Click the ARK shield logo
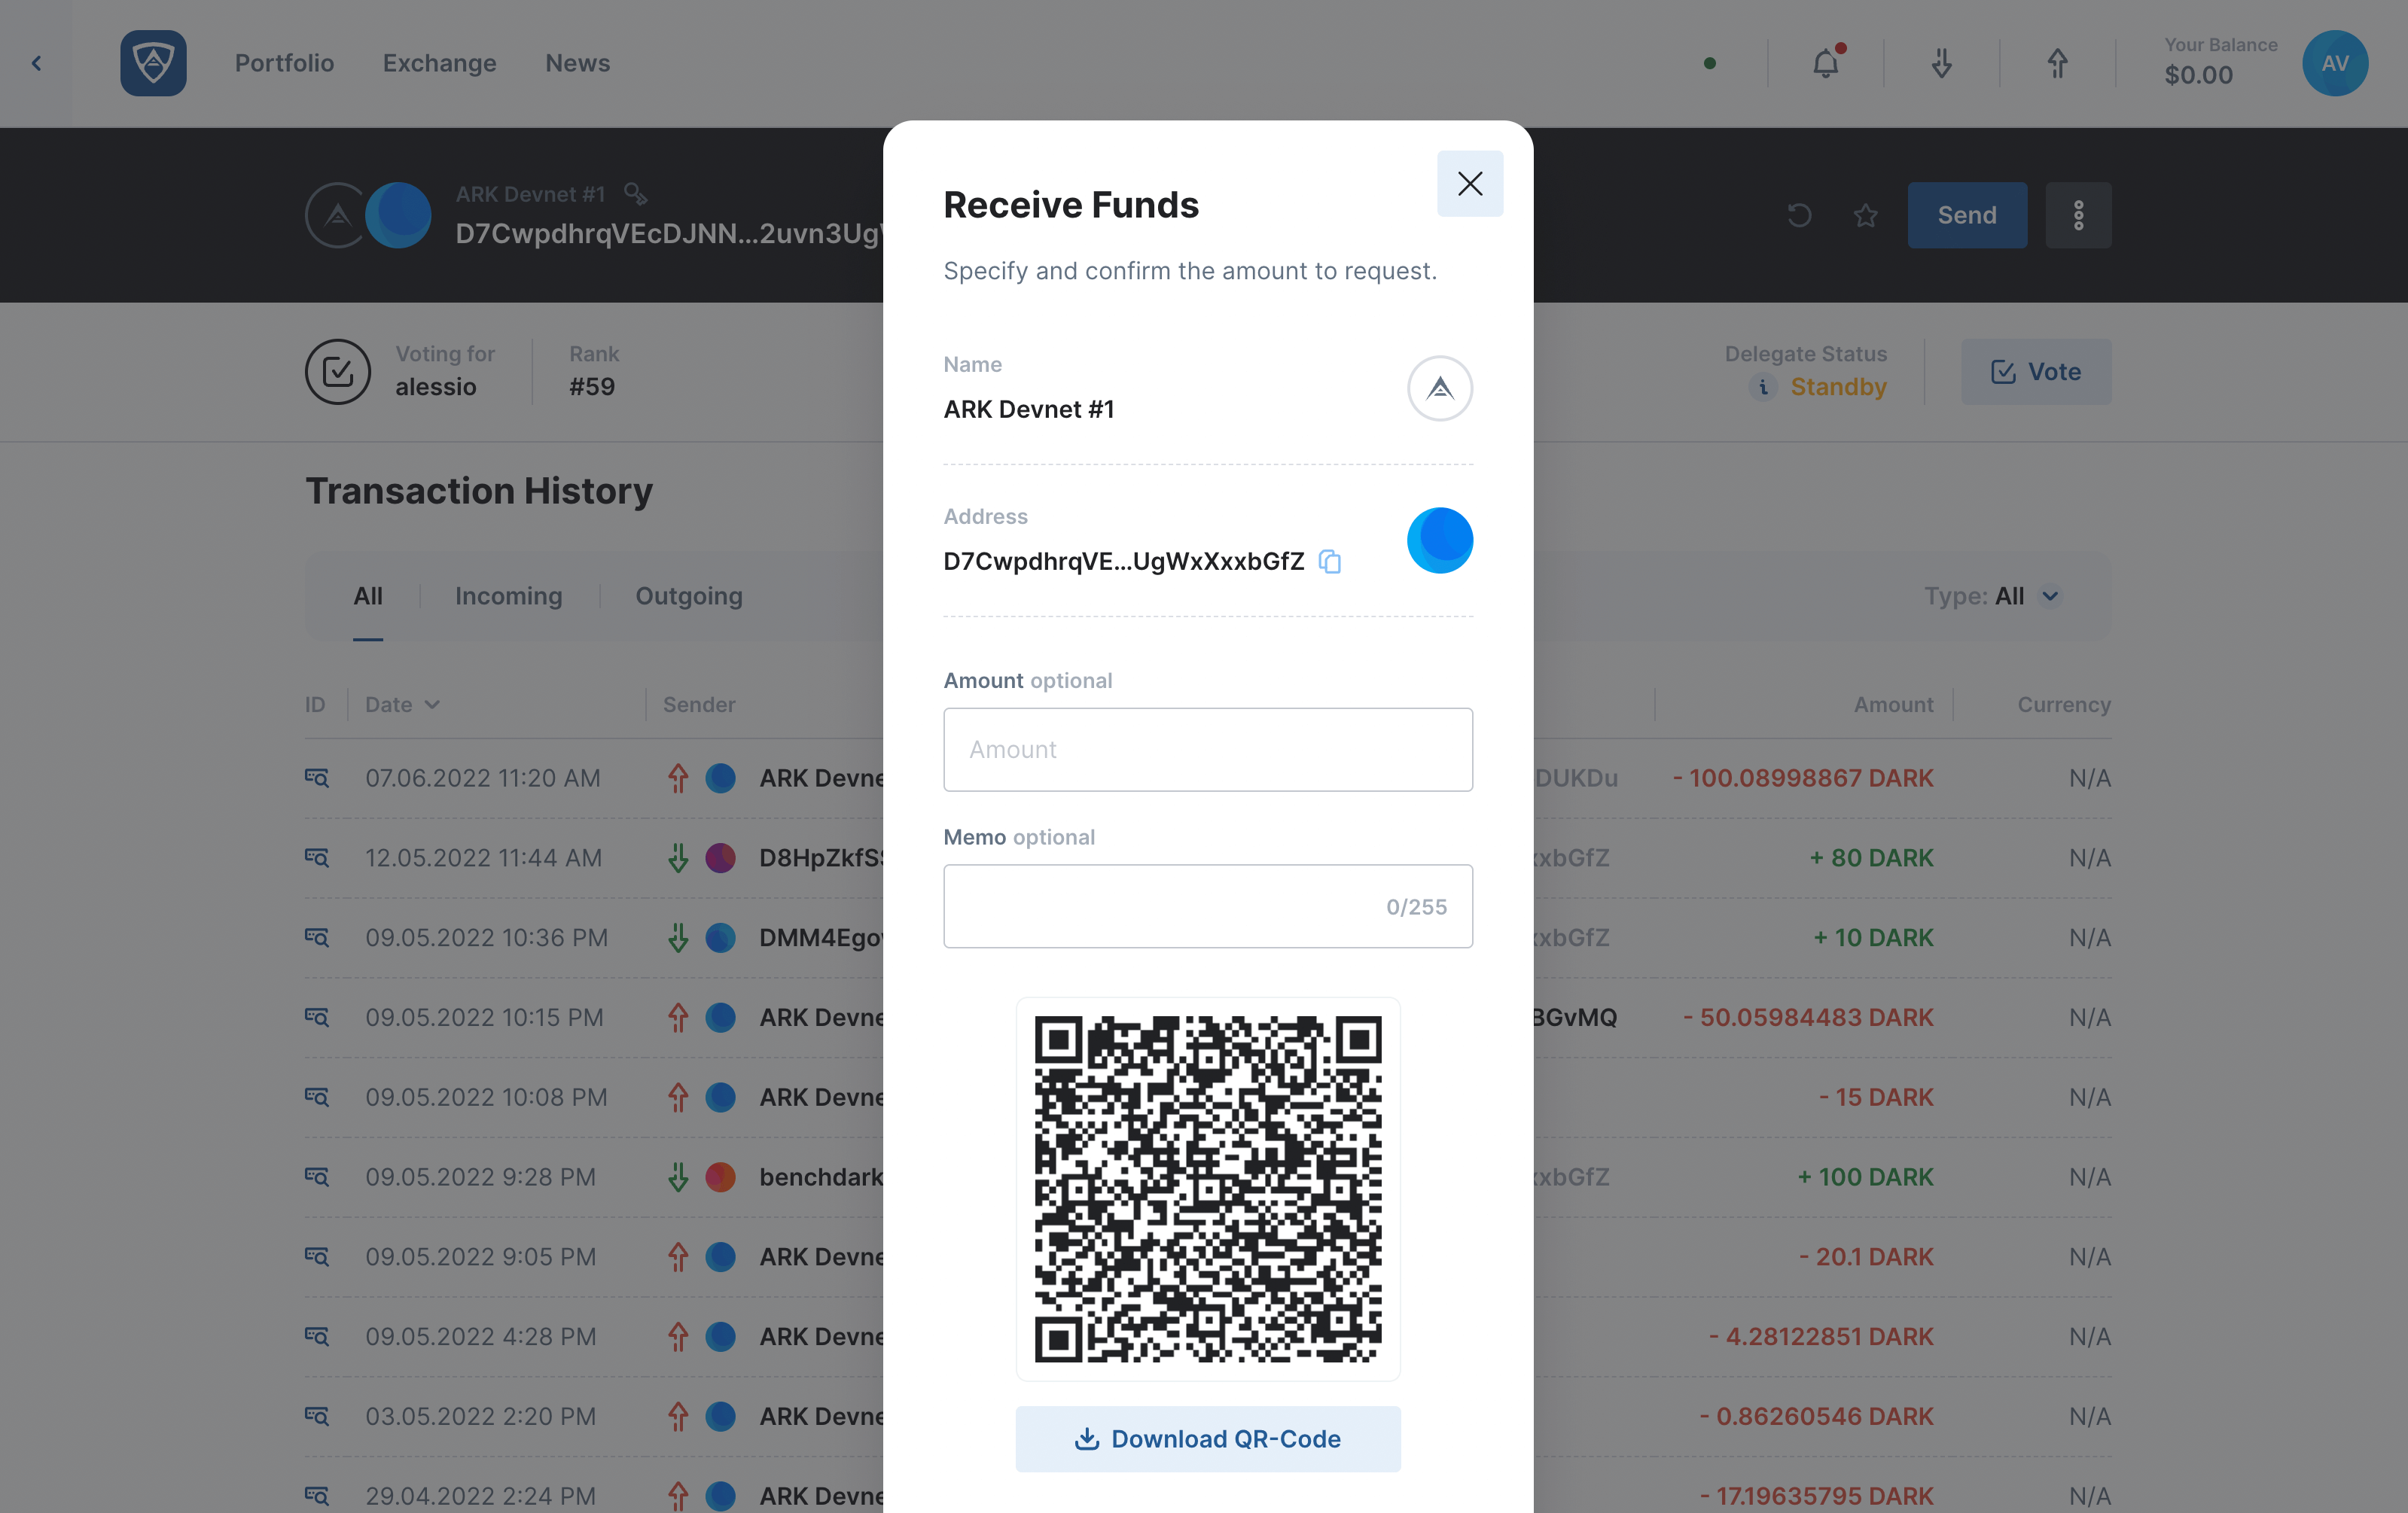 point(153,63)
